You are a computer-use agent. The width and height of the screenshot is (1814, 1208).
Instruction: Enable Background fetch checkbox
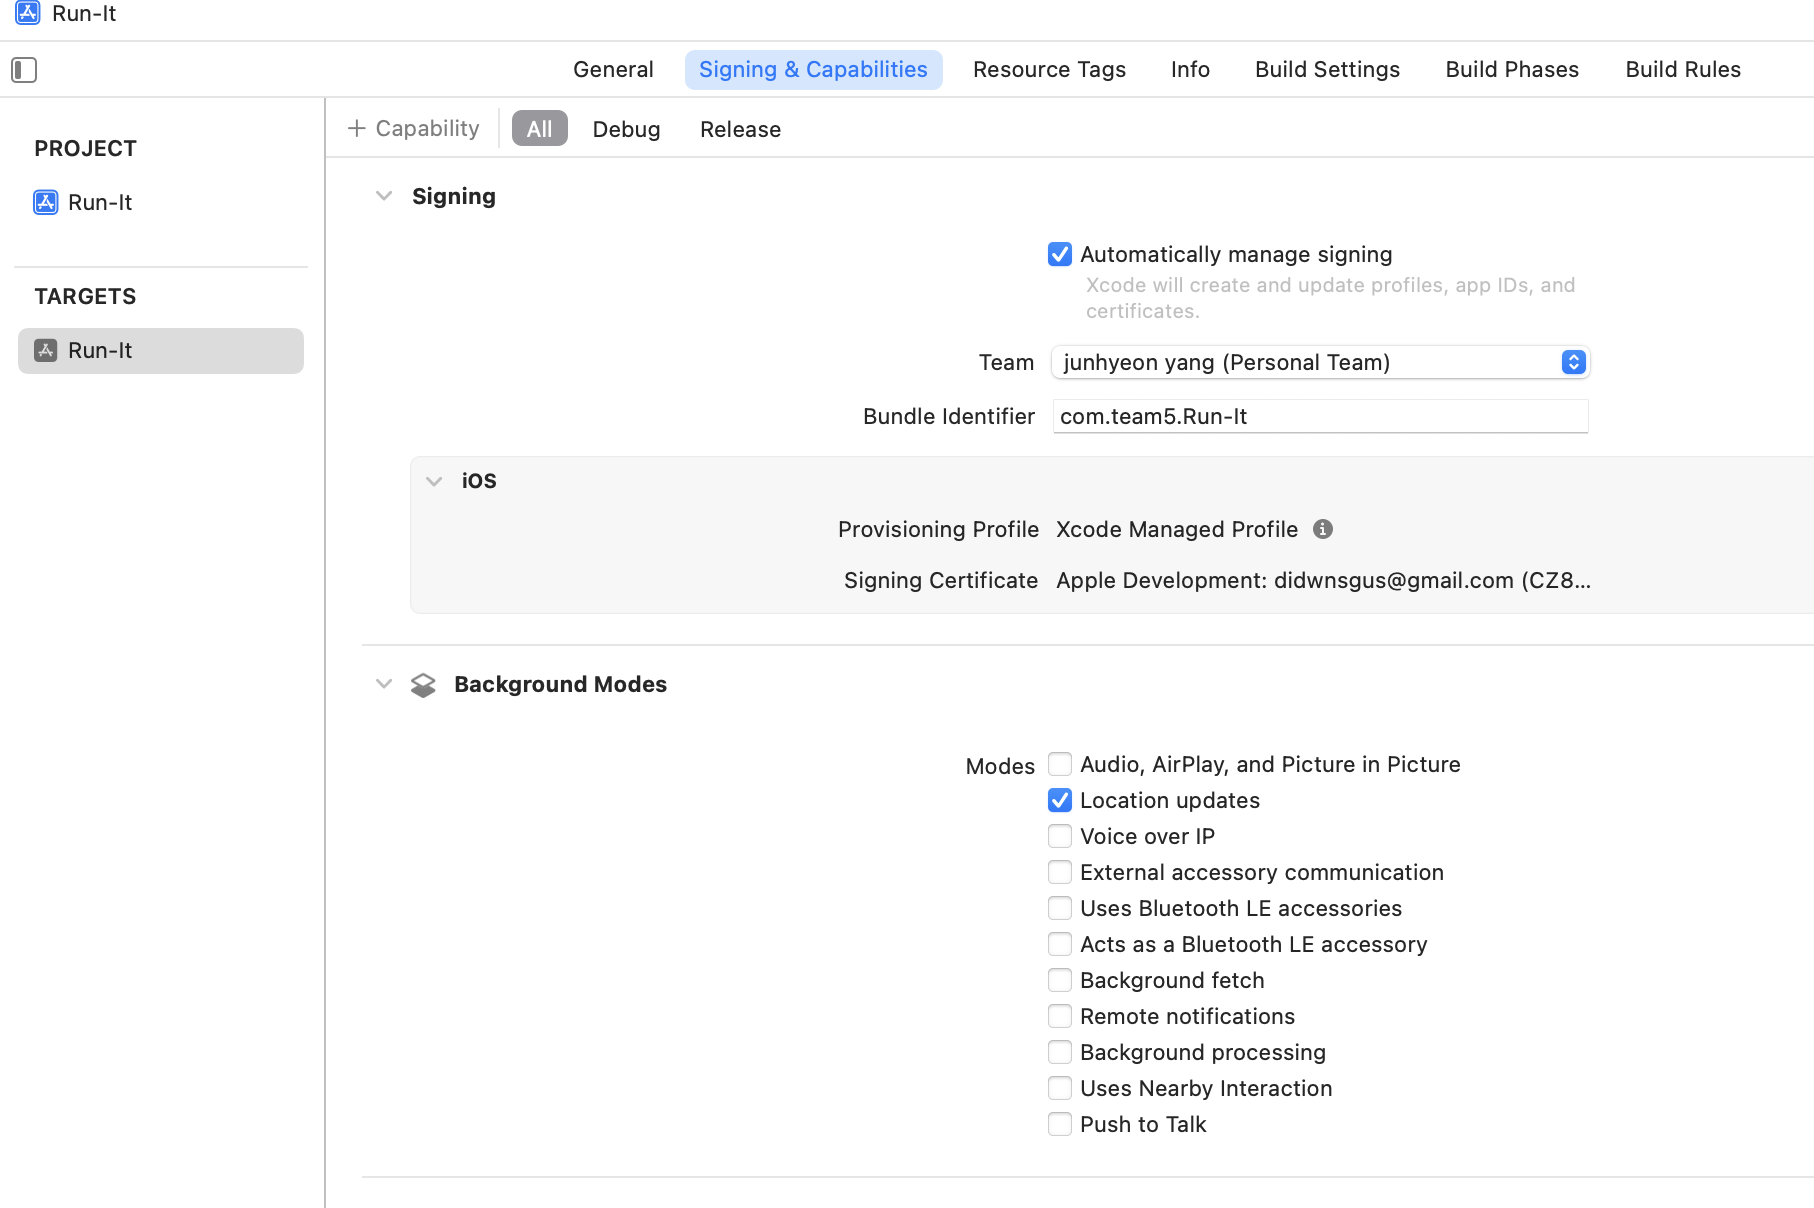(1060, 981)
